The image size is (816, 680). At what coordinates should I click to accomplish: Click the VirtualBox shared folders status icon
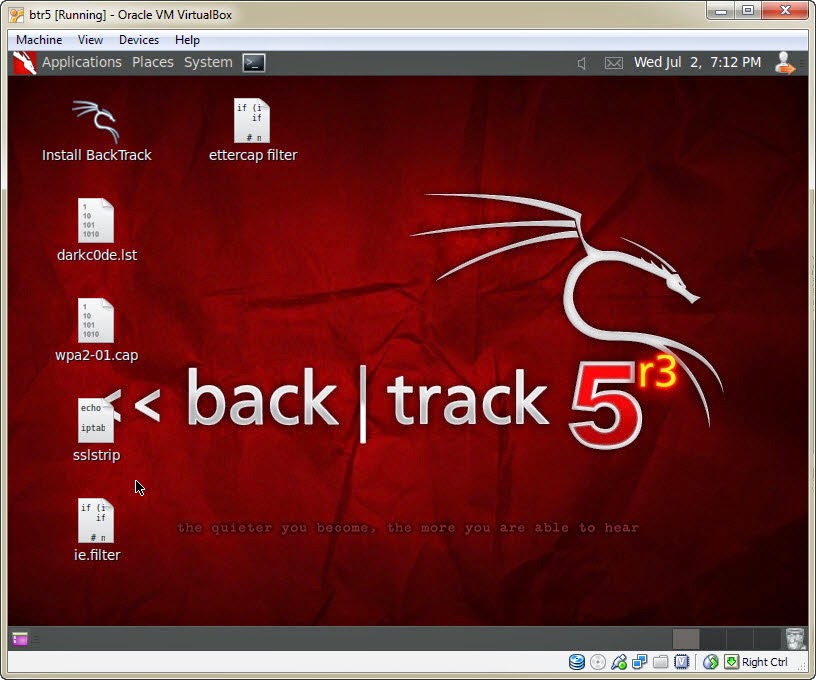(x=660, y=662)
